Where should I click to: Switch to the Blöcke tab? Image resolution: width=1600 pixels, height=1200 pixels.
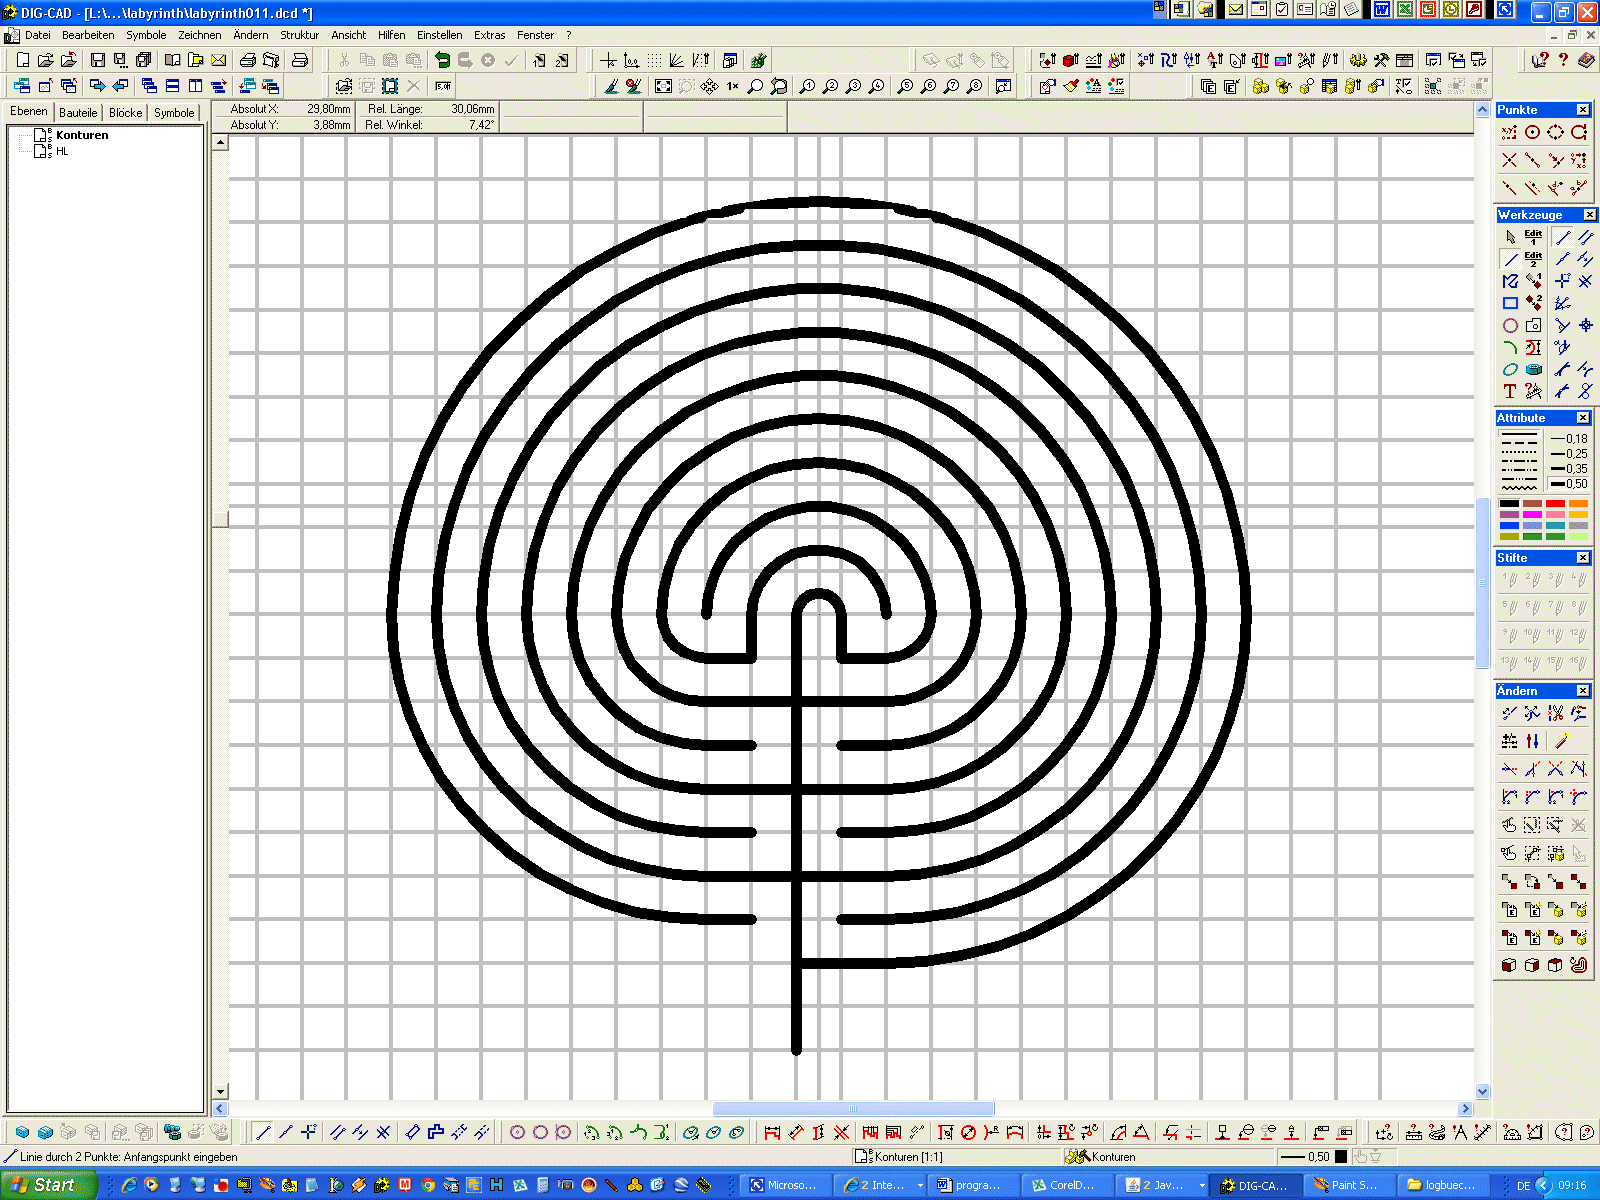click(126, 113)
